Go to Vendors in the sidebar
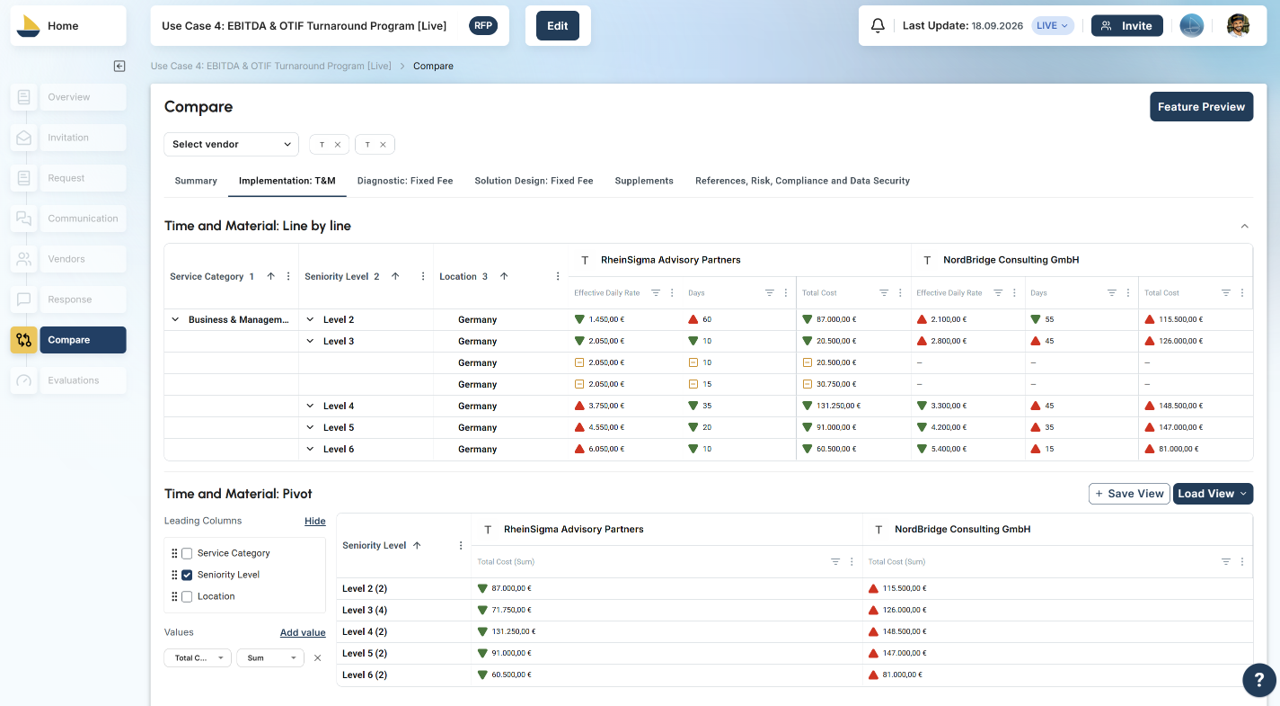This screenshot has width=1280, height=706. 83,259
